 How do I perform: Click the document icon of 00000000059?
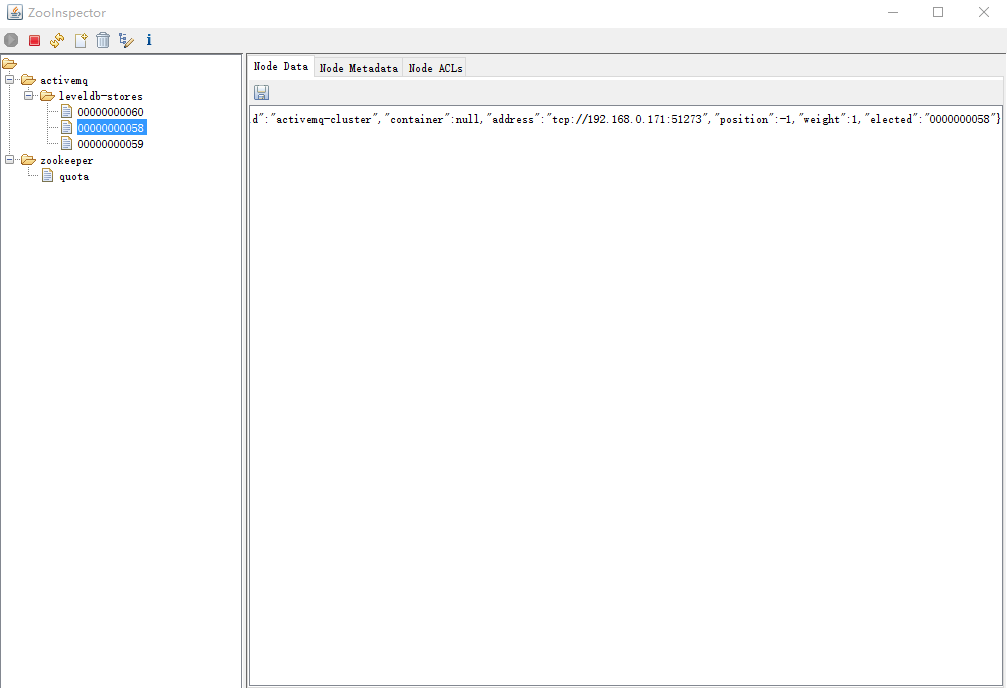(66, 143)
